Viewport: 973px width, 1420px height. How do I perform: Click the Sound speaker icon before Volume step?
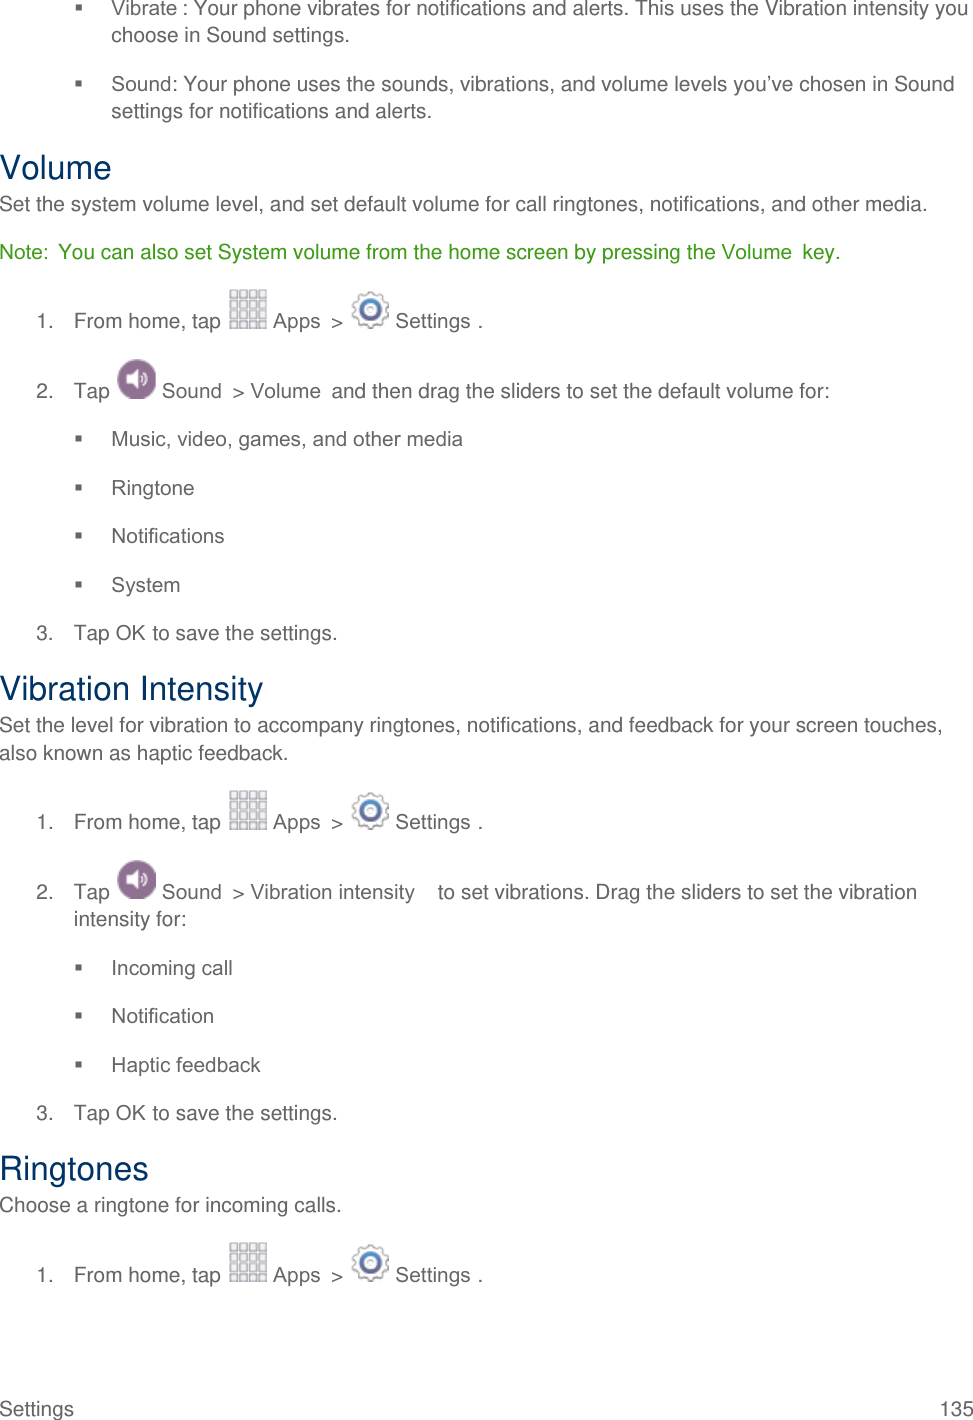point(137,380)
